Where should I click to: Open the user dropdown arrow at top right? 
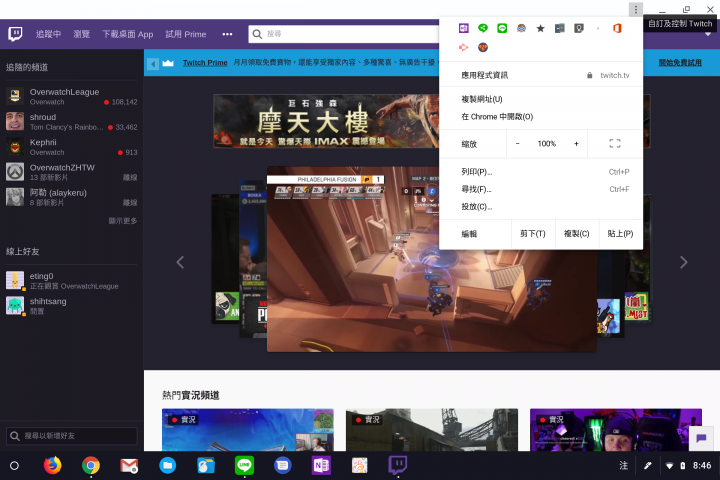(x=708, y=34)
